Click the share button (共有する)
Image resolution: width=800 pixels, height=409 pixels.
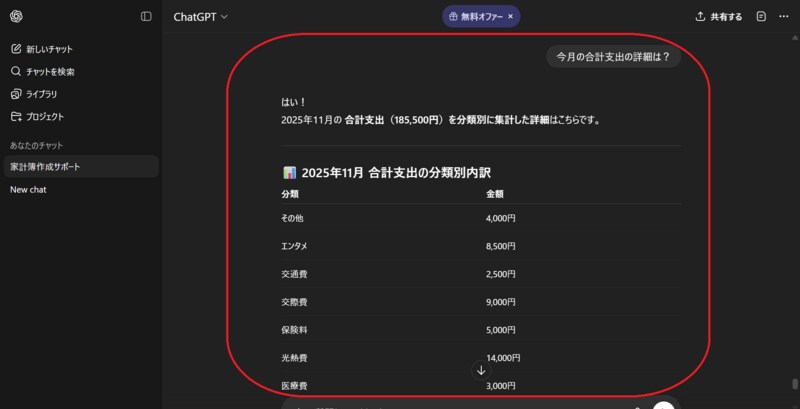coord(718,17)
